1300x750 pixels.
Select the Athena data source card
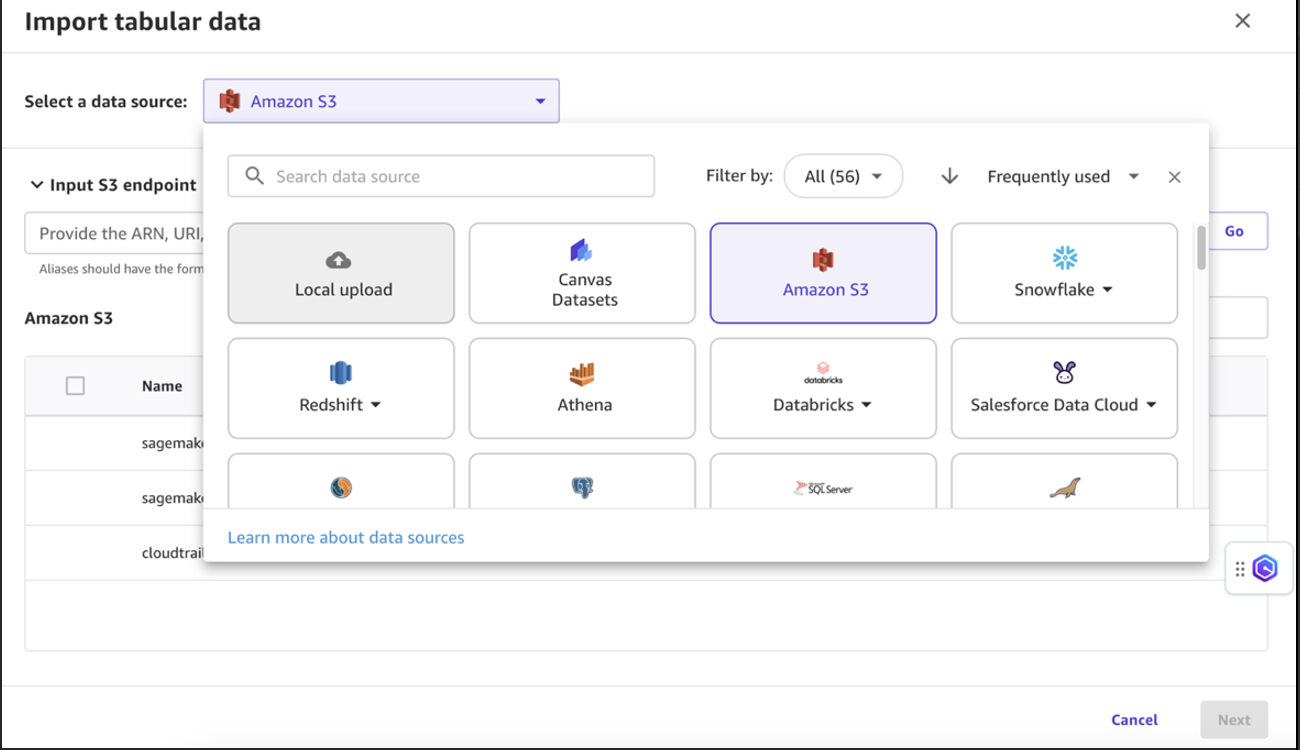[x=582, y=388]
